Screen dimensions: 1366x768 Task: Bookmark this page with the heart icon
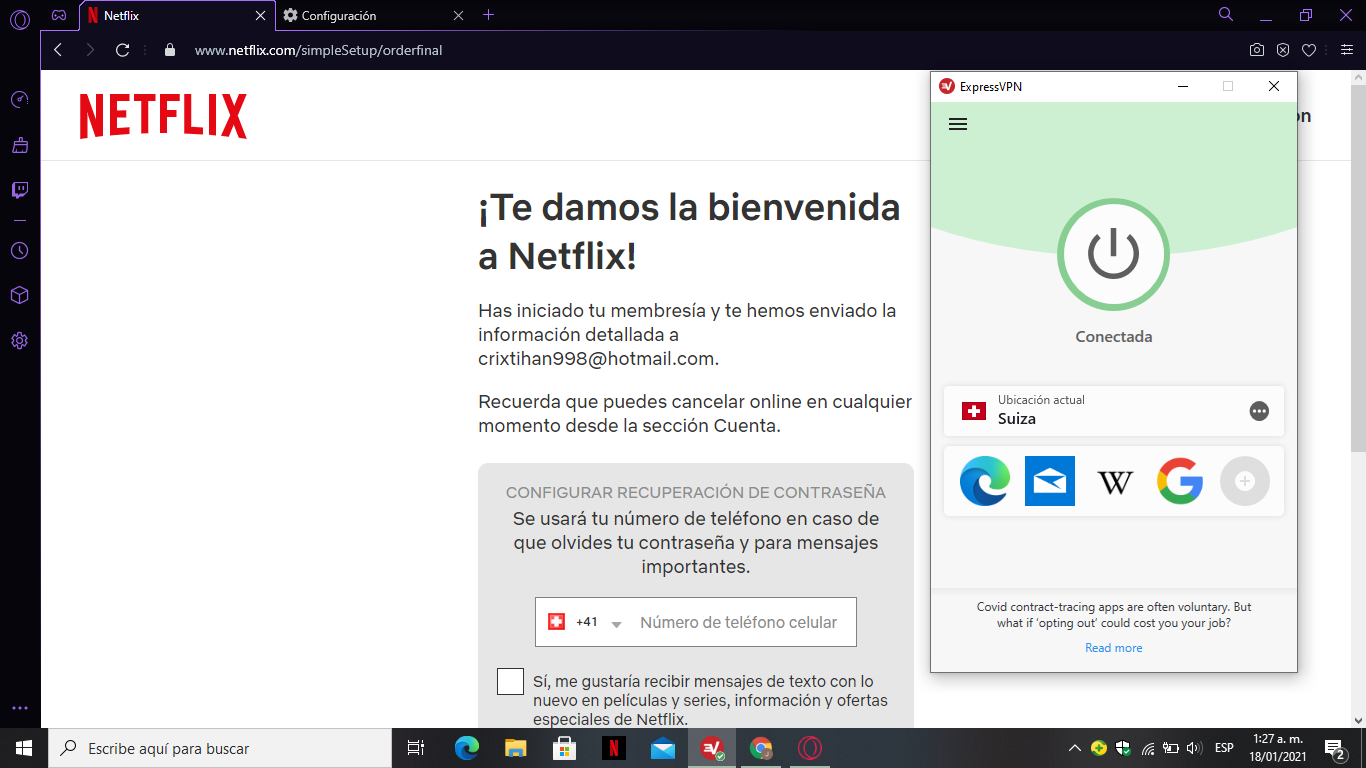click(x=1308, y=50)
